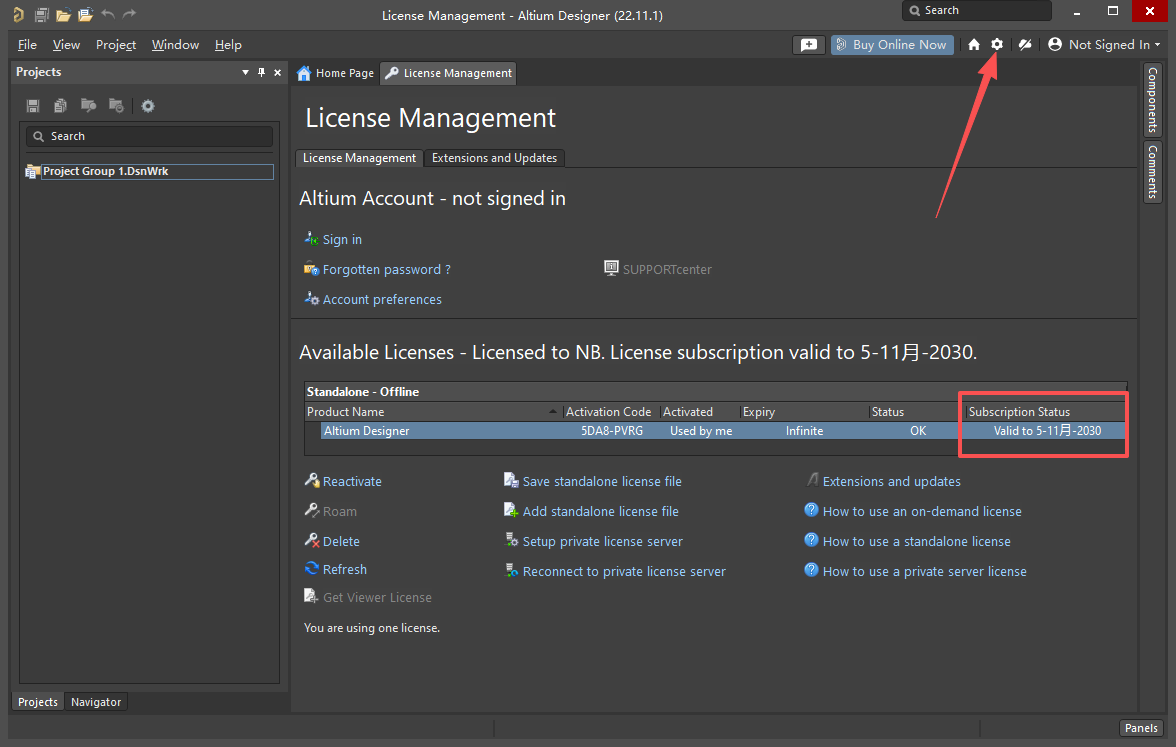
Task: Click Add standalone license file link
Action: click(x=600, y=511)
